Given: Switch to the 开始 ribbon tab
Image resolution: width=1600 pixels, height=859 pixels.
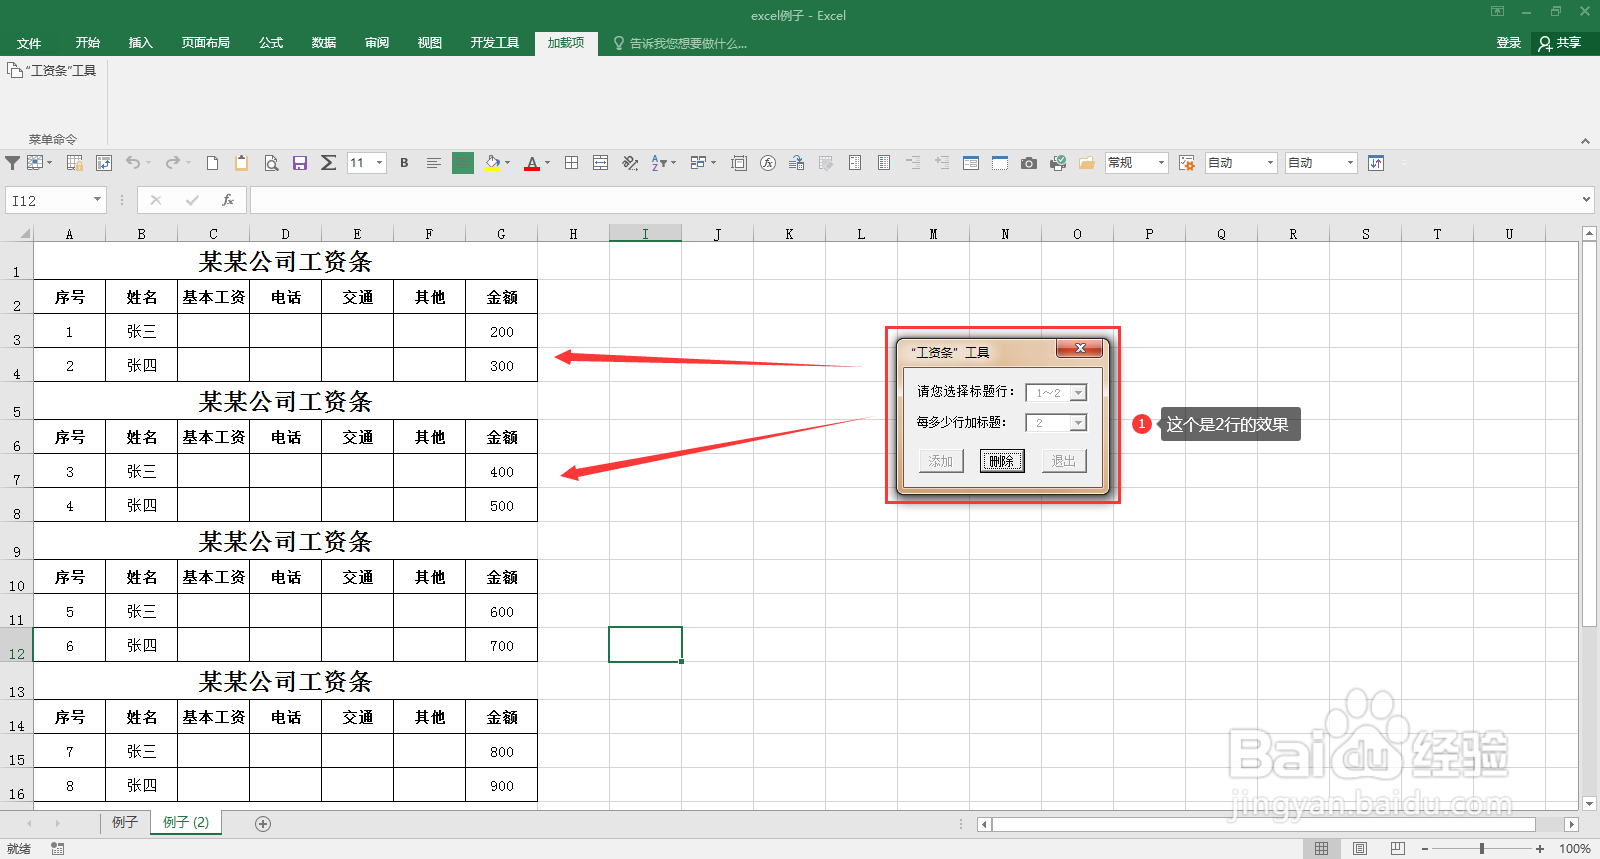Looking at the screenshot, I should coord(87,43).
